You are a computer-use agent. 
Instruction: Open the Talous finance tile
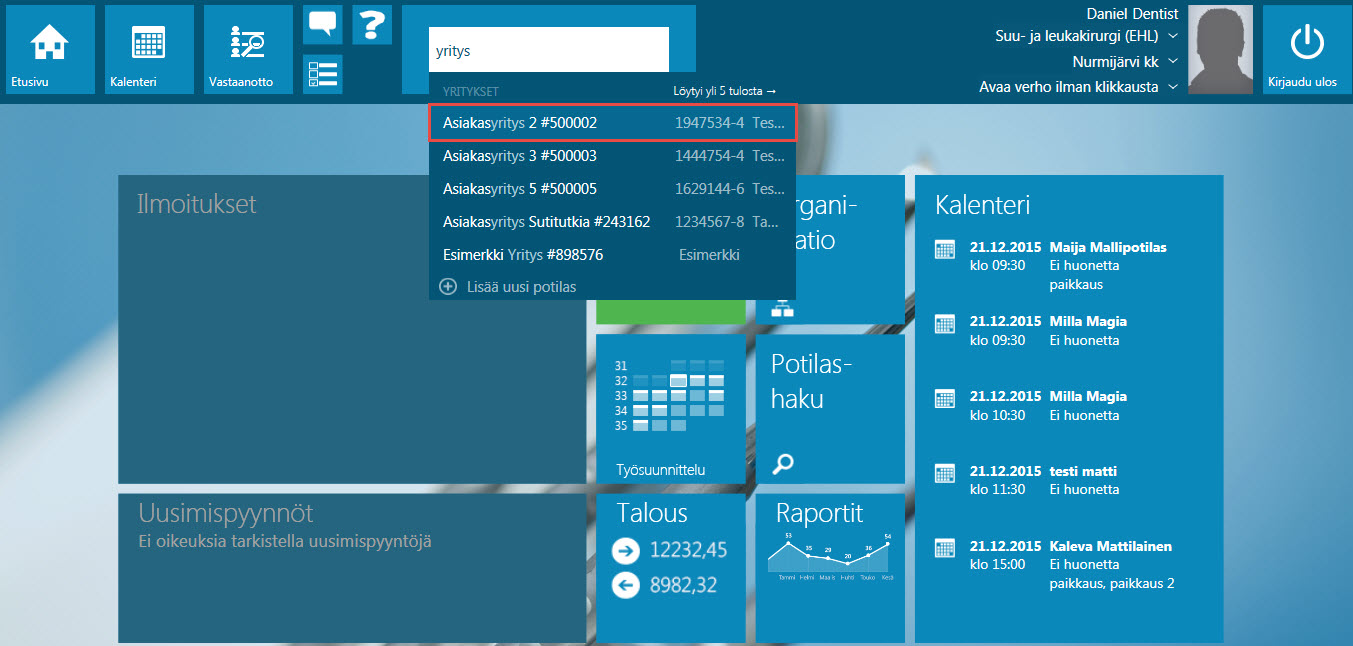click(x=670, y=566)
